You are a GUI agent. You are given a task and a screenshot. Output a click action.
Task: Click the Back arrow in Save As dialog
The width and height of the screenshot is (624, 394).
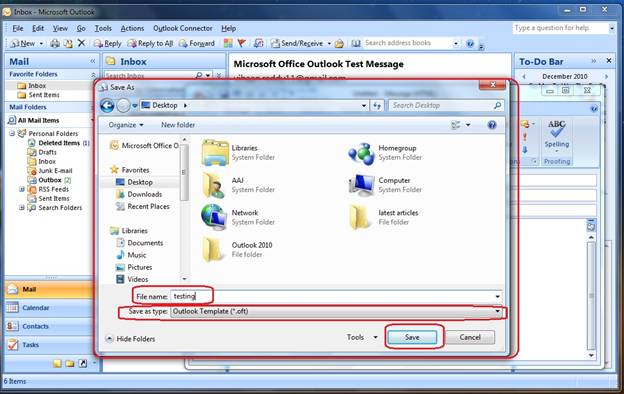[107, 105]
